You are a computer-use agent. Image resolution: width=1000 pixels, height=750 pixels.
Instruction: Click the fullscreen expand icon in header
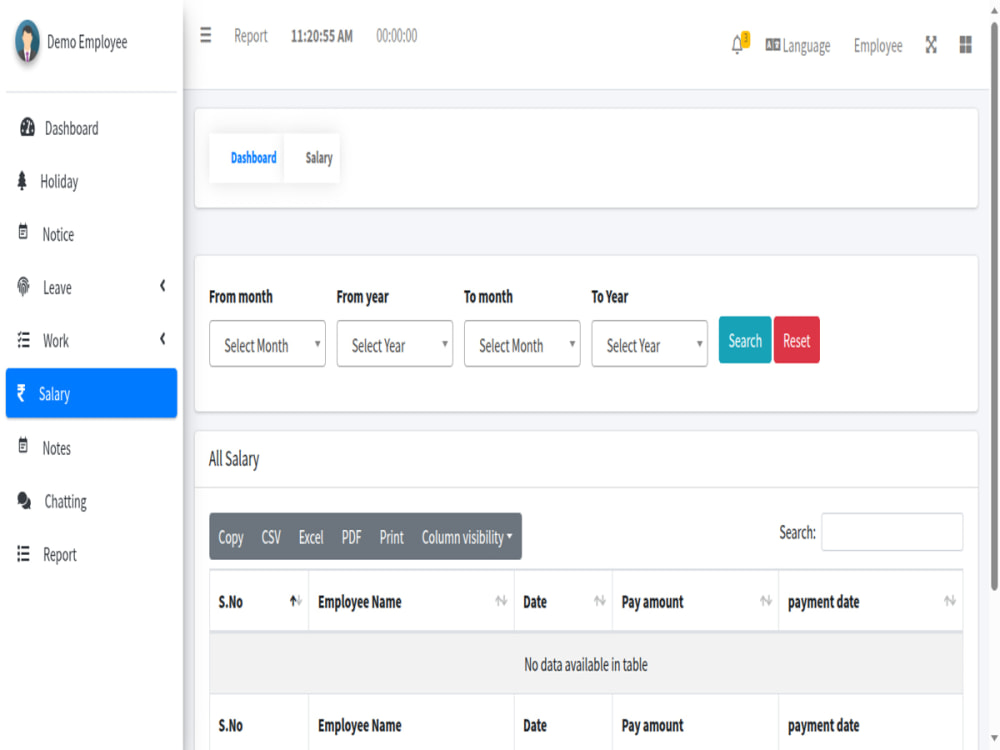[x=931, y=45]
